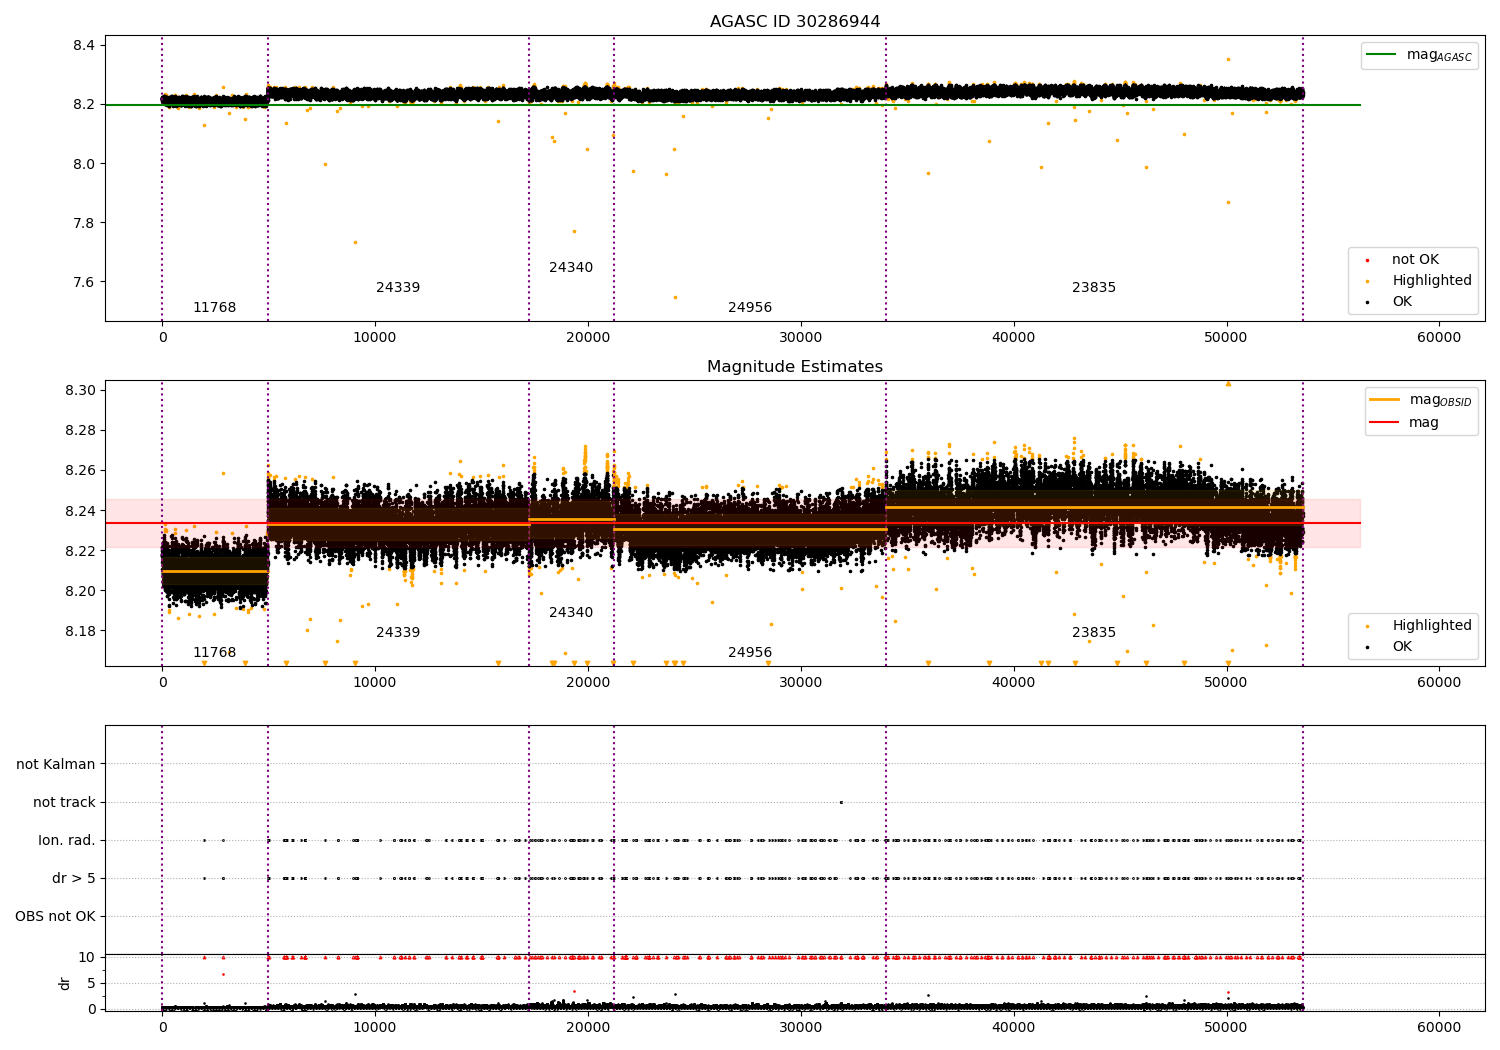The image size is (1500, 1050).
Task: Click 'OK' entry in the Magnitude Estimates legend
Action: pos(1402,646)
